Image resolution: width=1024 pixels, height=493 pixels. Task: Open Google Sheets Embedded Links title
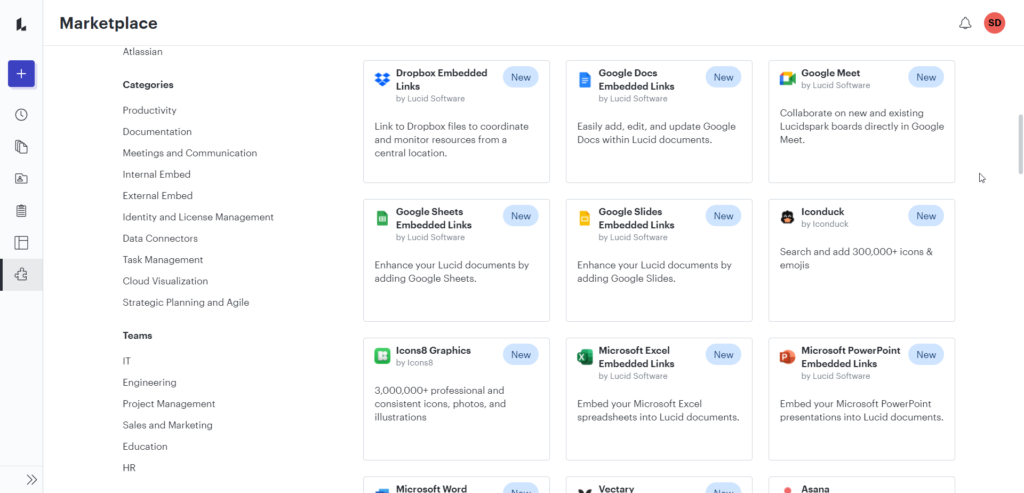point(434,218)
